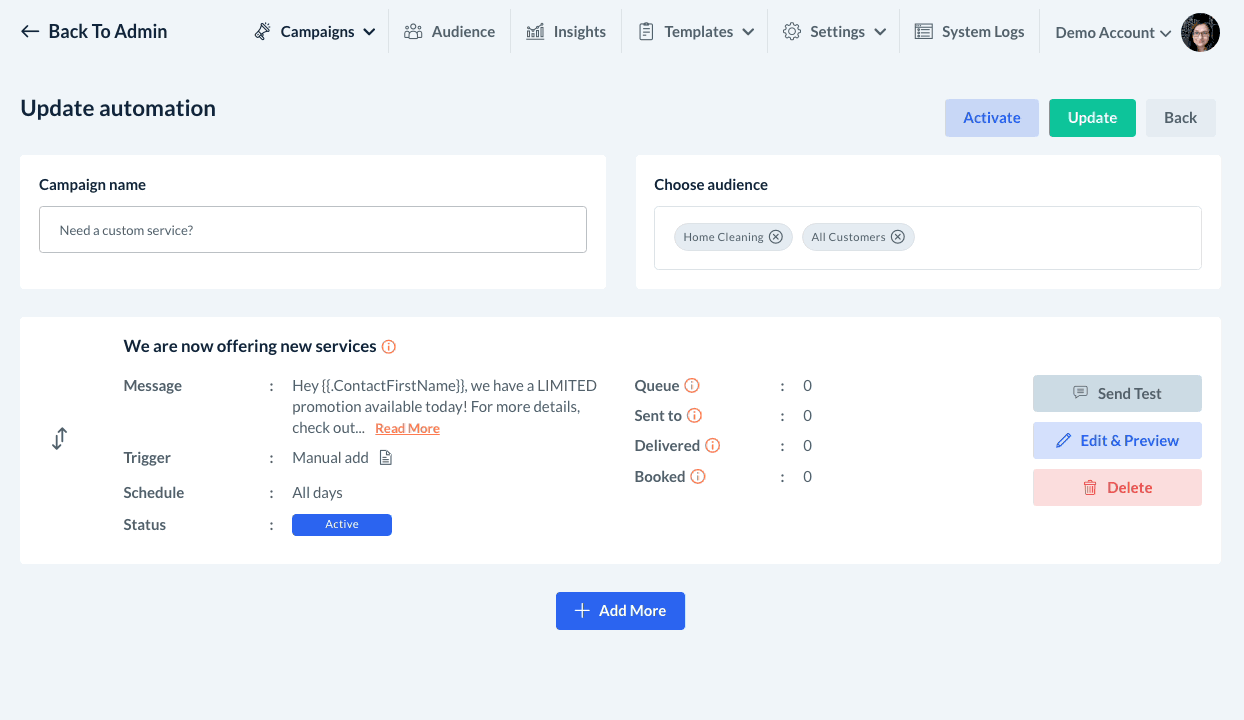Click the reorder arrows icon on automation step
This screenshot has height=720, width=1244.
[60, 439]
